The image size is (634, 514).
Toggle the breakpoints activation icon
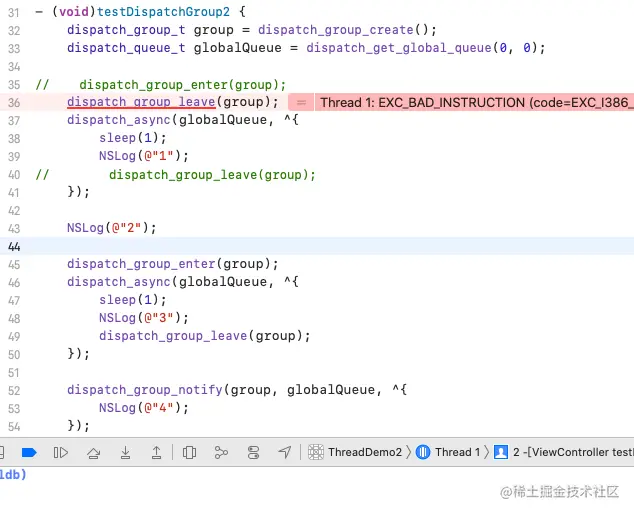click(x=29, y=452)
